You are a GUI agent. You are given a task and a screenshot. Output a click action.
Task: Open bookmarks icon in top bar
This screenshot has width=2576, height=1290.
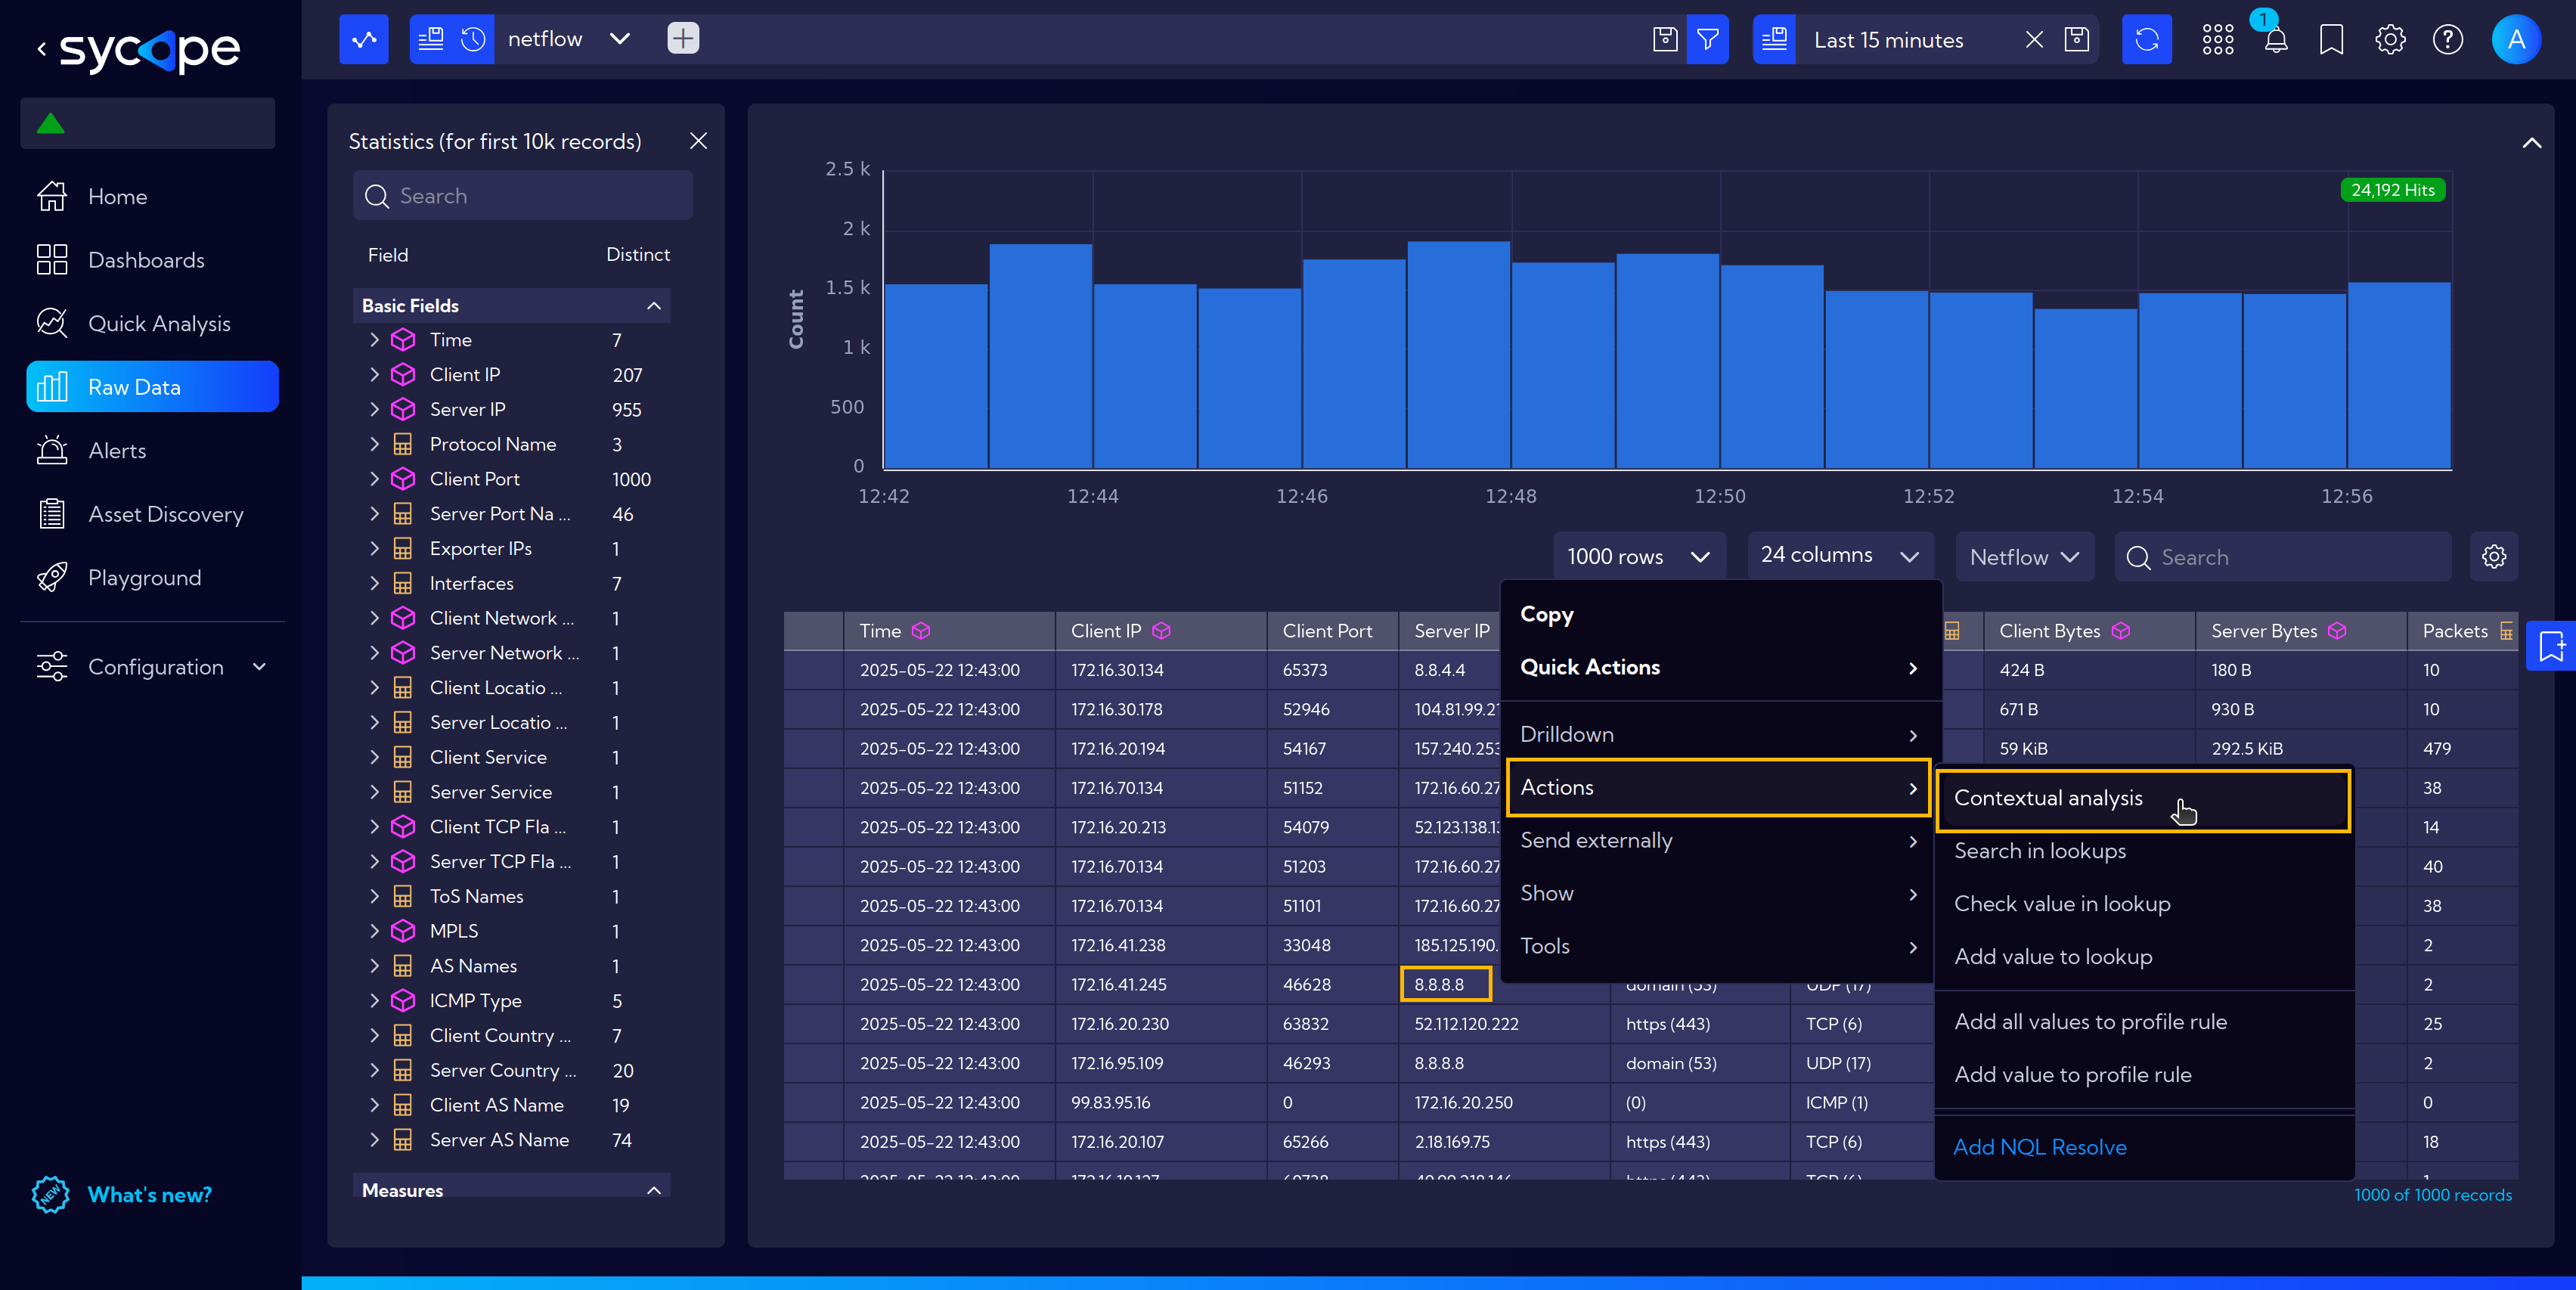2331,39
